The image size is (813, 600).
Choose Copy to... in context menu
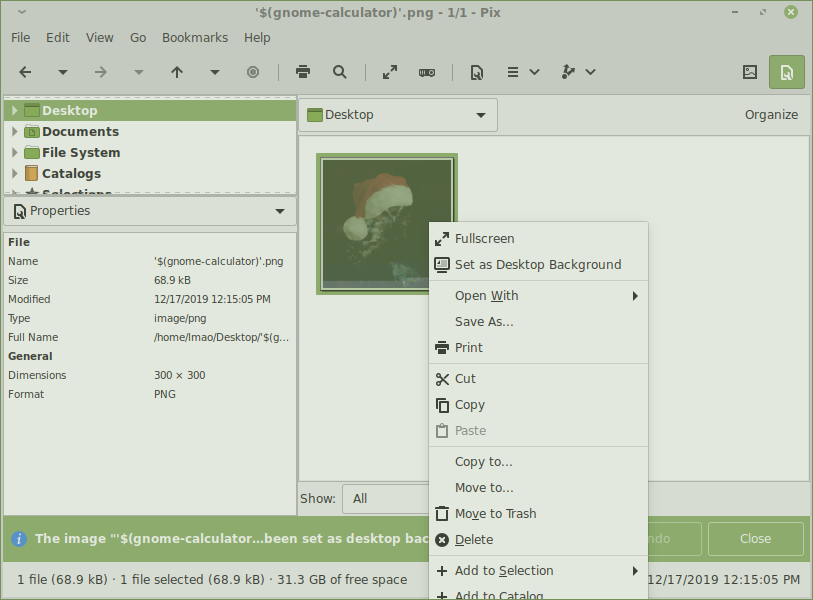click(539, 462)
